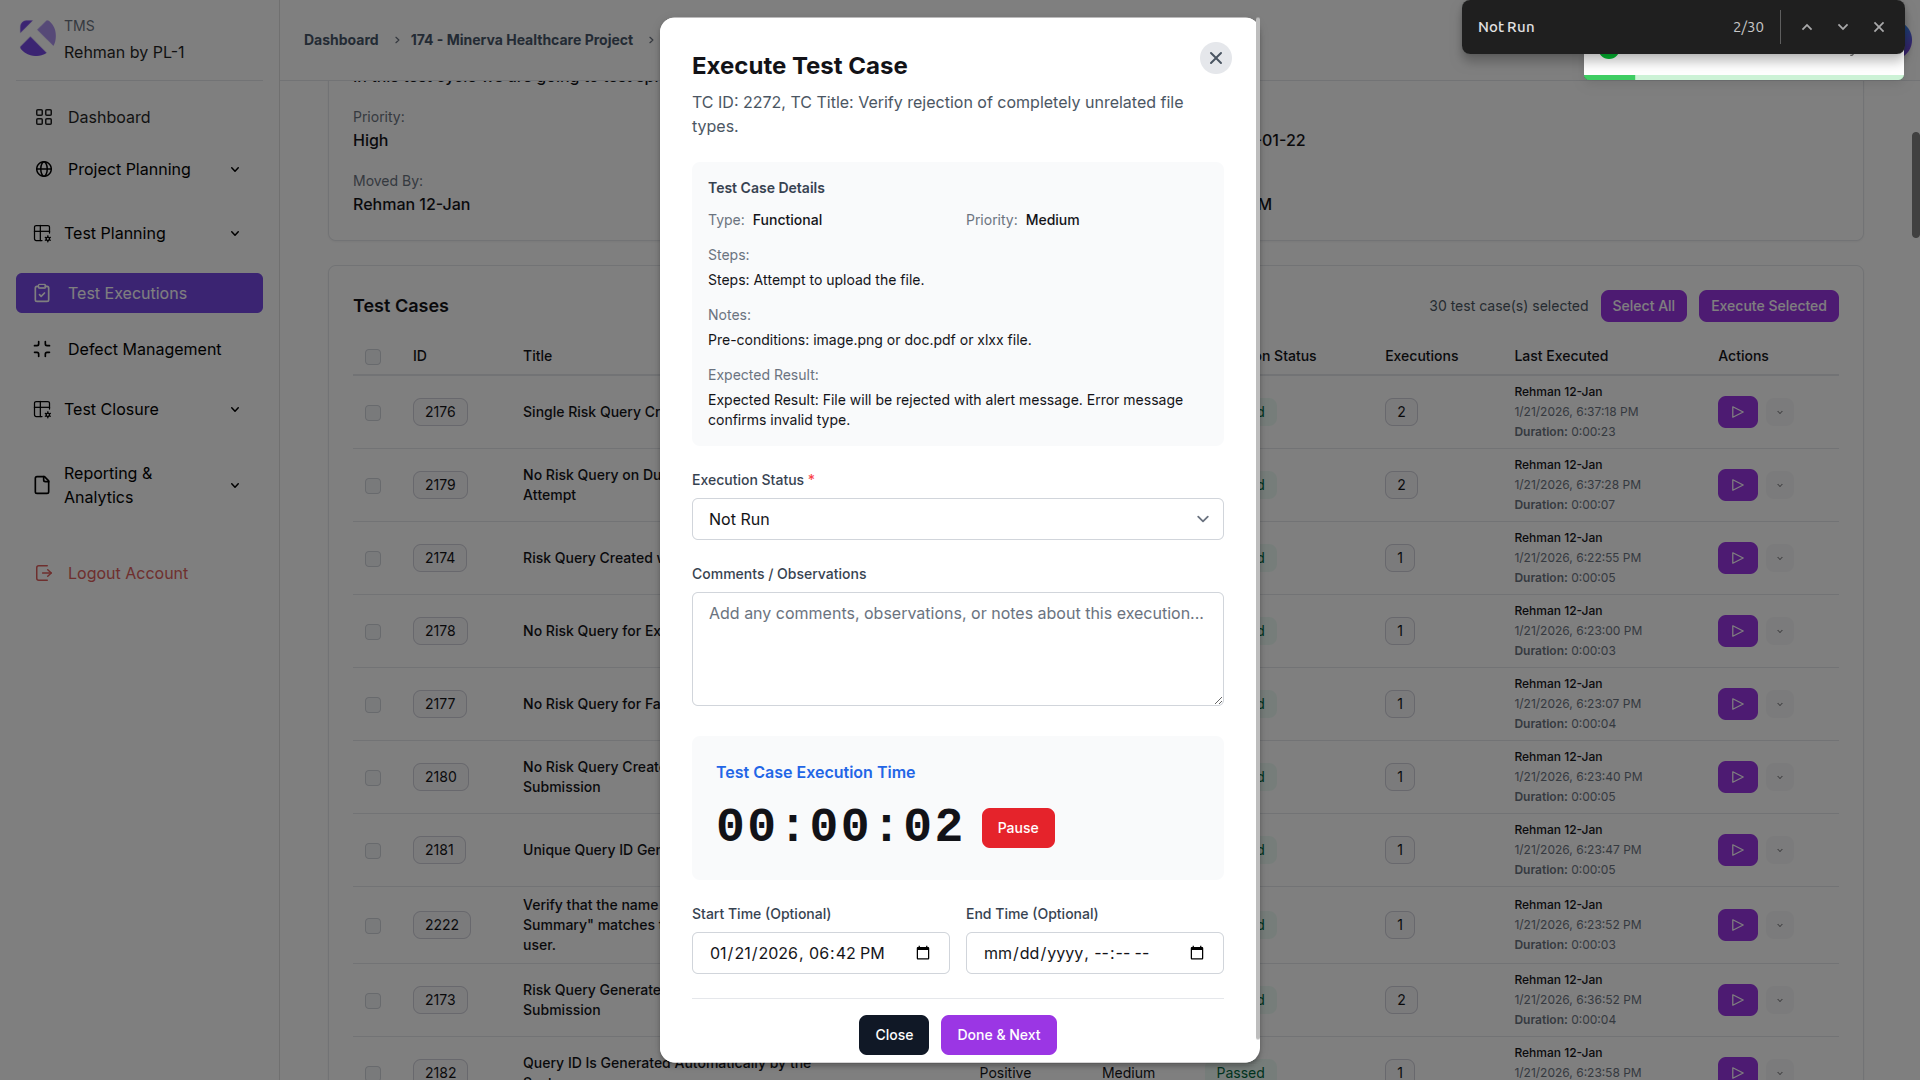Click the Project Planning globe icon
This screenshot has height=1080, width=1920.
(x=43, y=169)
